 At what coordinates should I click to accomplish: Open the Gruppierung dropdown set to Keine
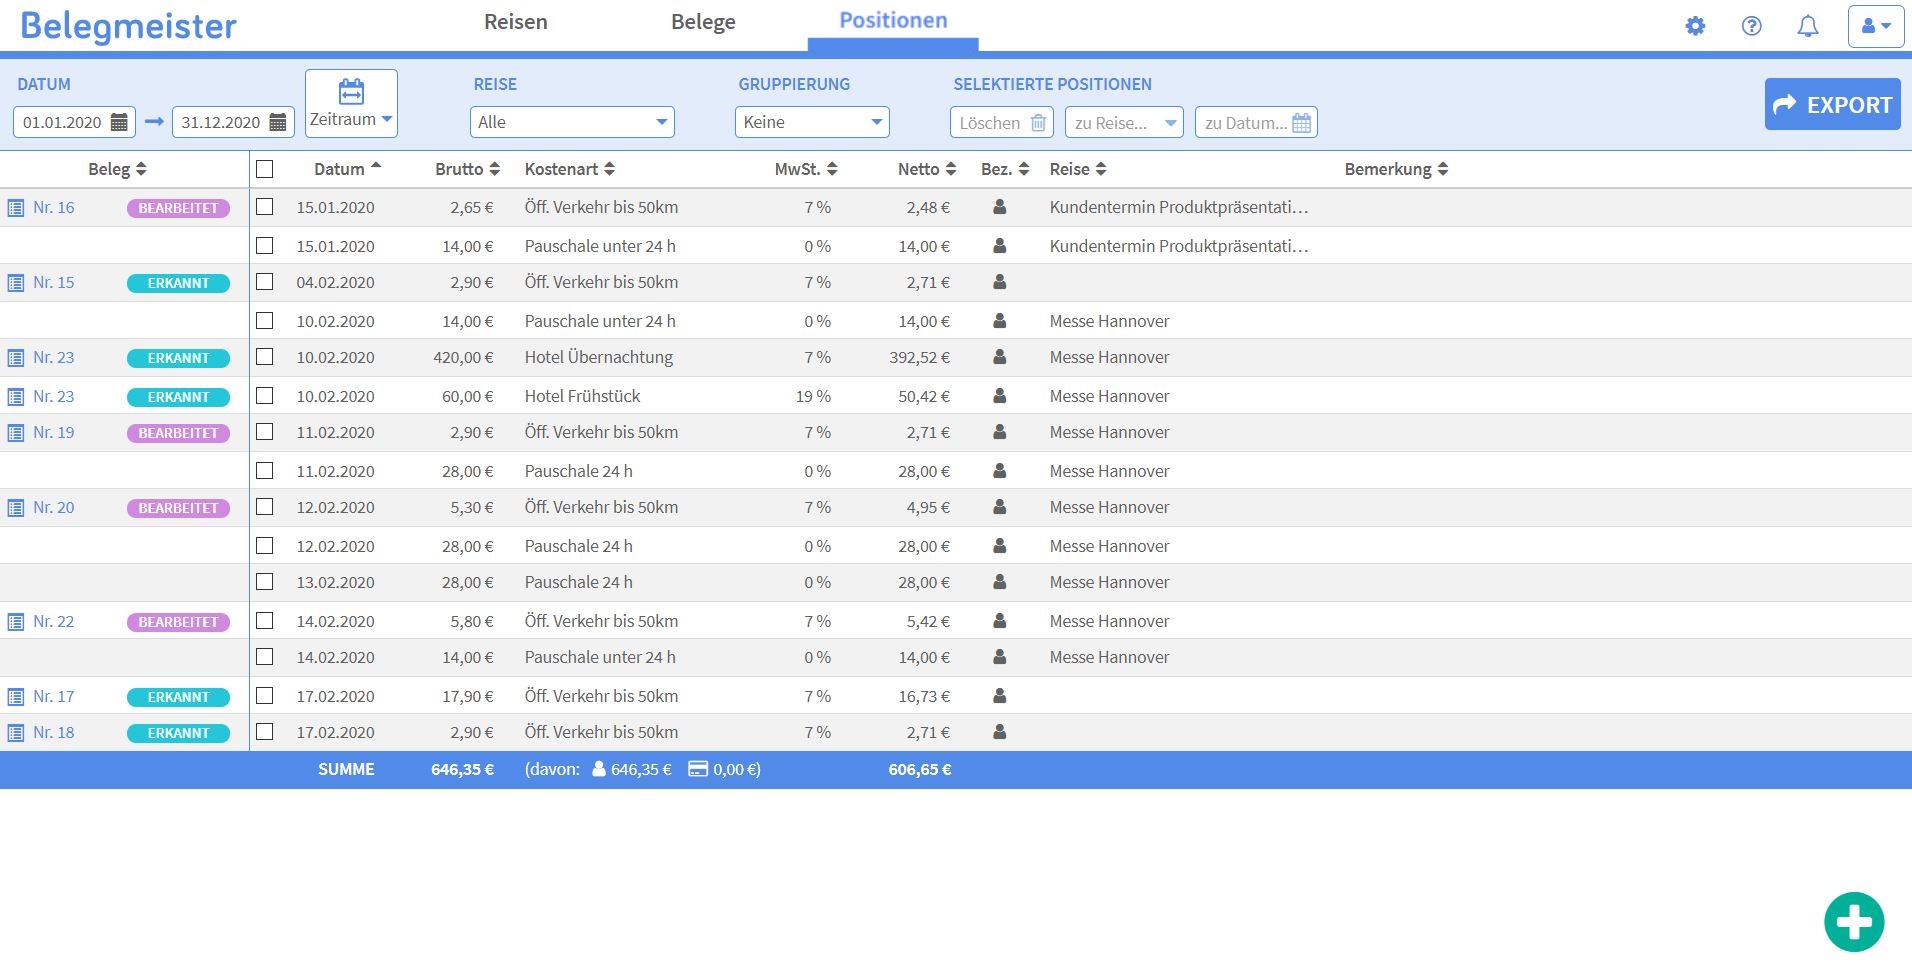pyautogui.click(x=811, y=122)
